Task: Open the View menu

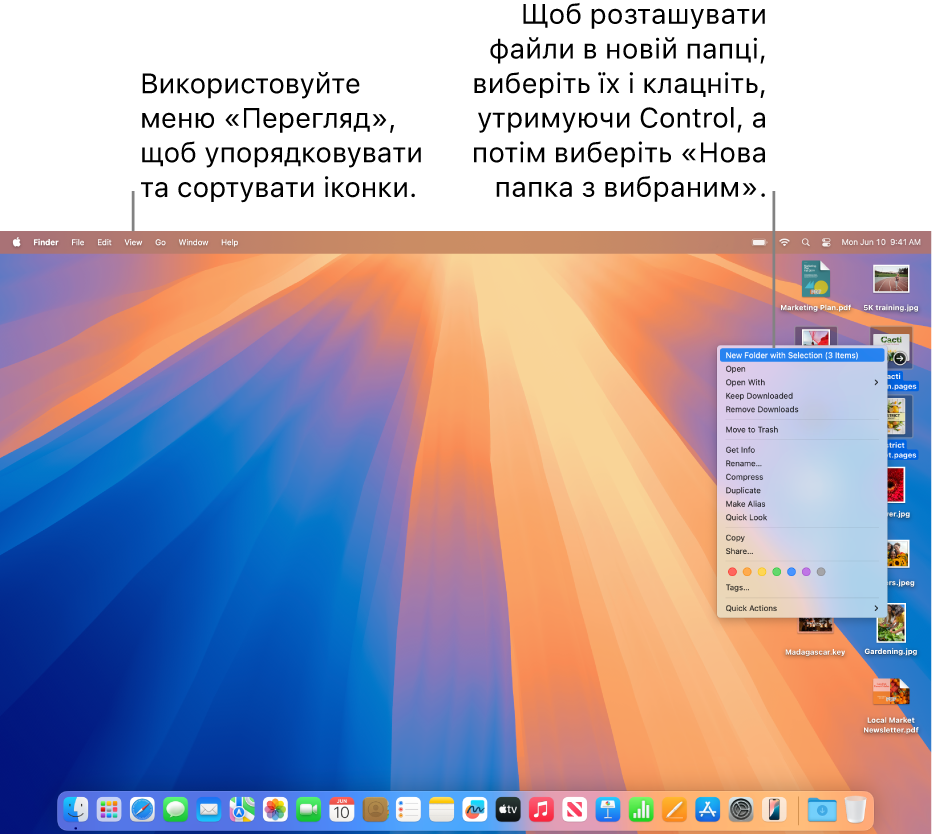Action: pyautogui.click(x=133, y=242)
